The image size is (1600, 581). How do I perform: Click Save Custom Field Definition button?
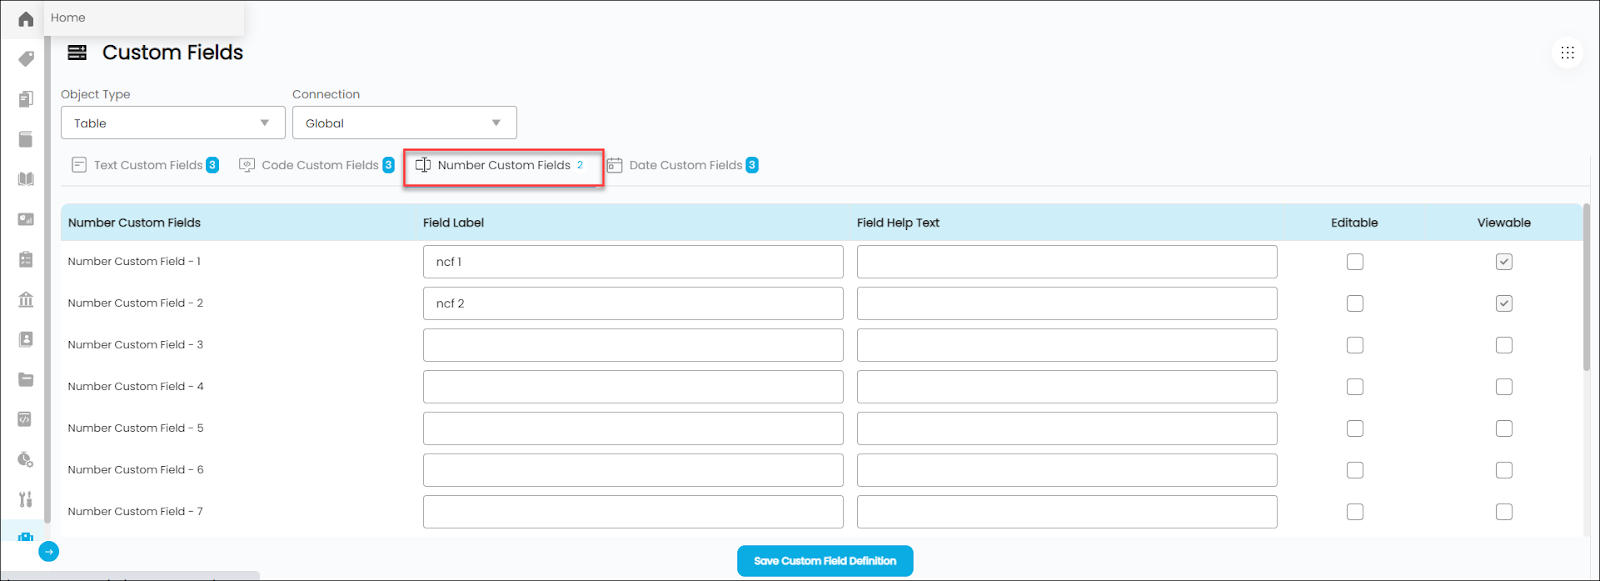point(825,561)
